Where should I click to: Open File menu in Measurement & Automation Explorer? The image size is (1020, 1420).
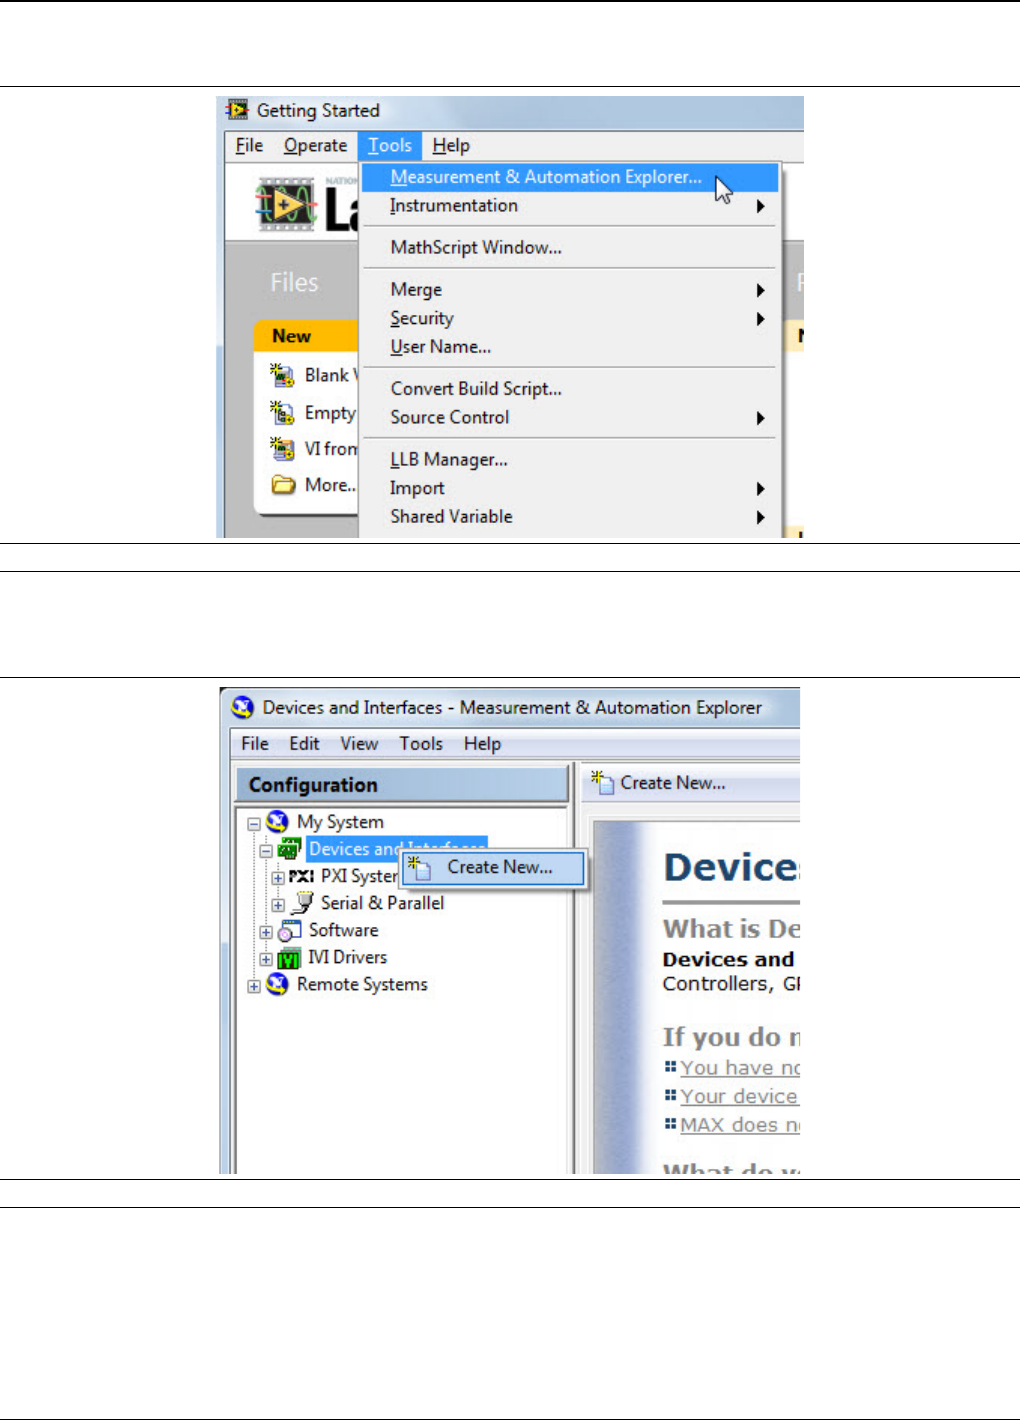point(255,744)
